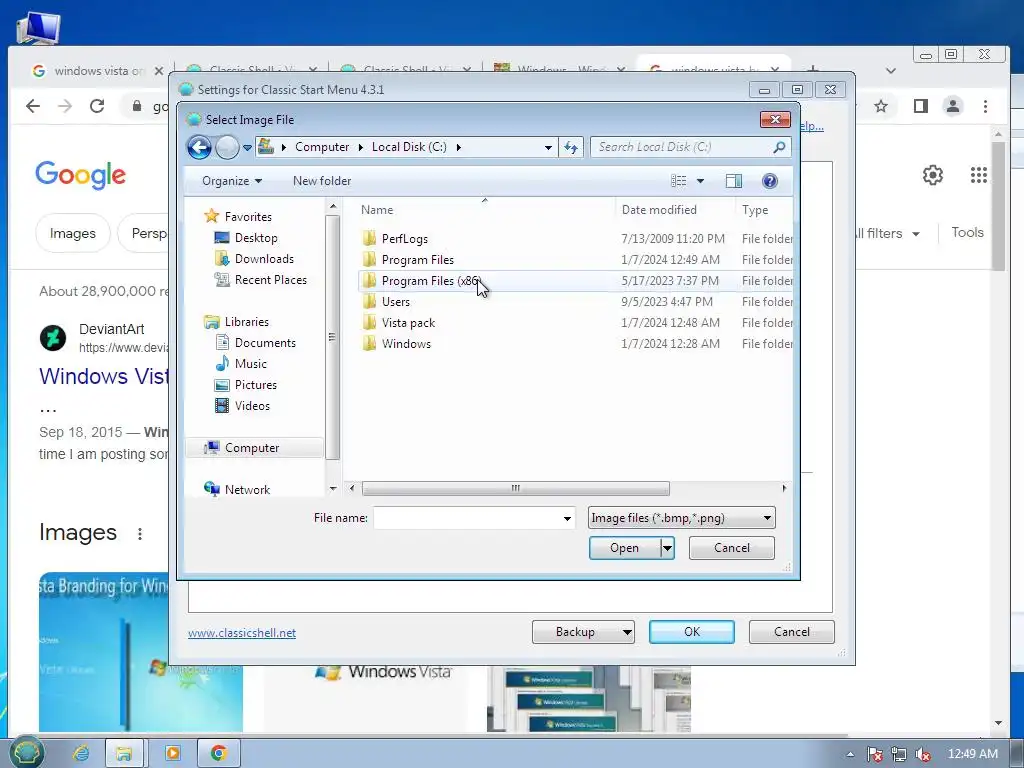1024x768 pixels.
Task: Click Local Disk (C:) in address breadcrumb
Action: 409,147
